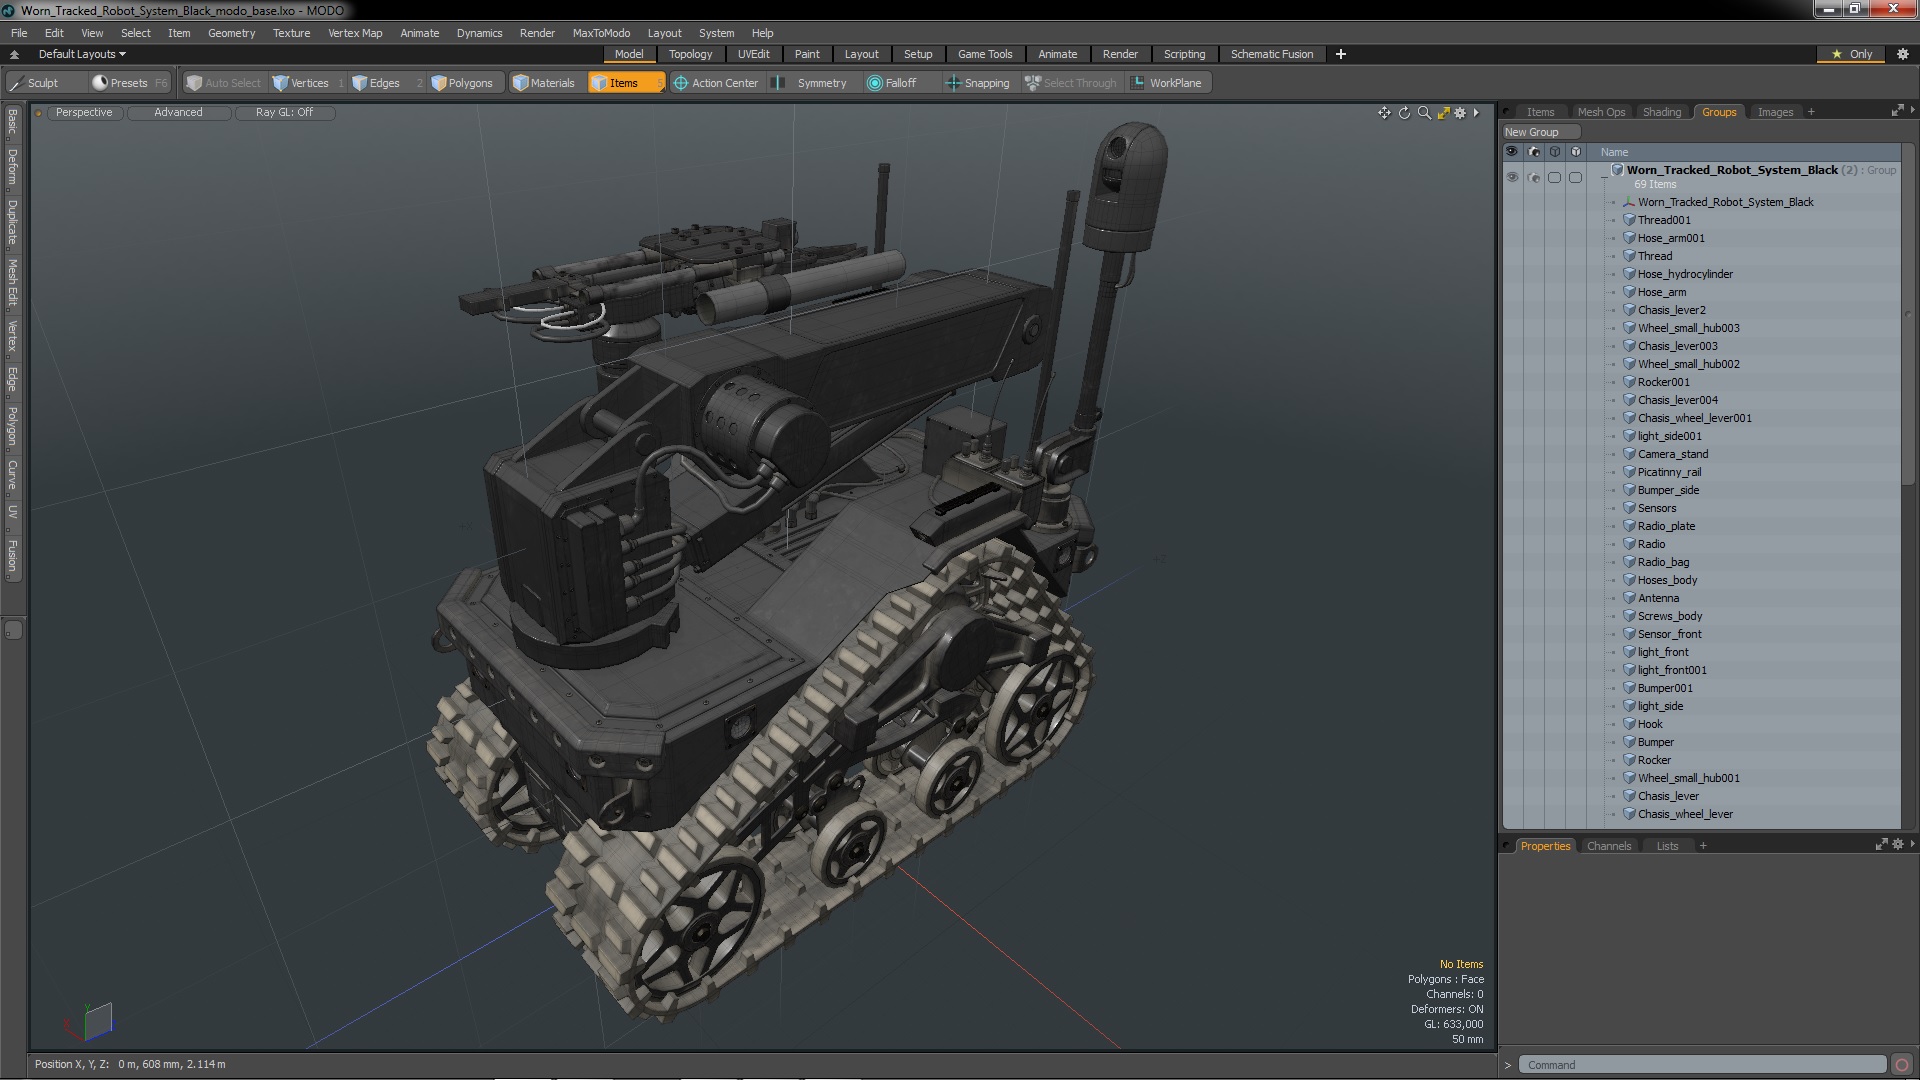Click the viewport rotate icon
This screenshot has height=1080, width=1920.
point(1404,113)
